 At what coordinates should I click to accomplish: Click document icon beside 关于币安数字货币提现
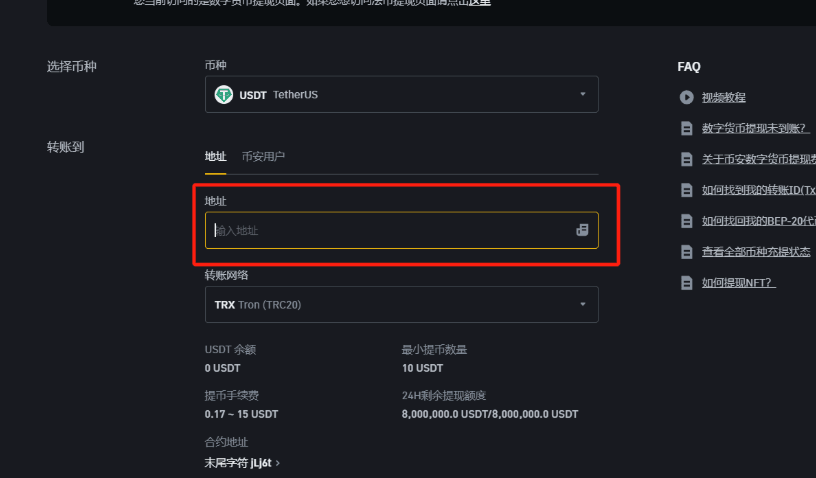(x=687, y=159)
